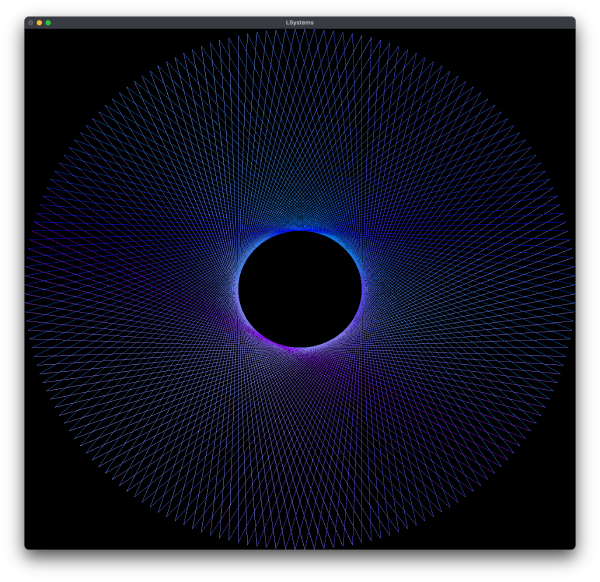Click the center of the black inner circle
This screenshot has height=582, width=600.
tap(300, 289)
